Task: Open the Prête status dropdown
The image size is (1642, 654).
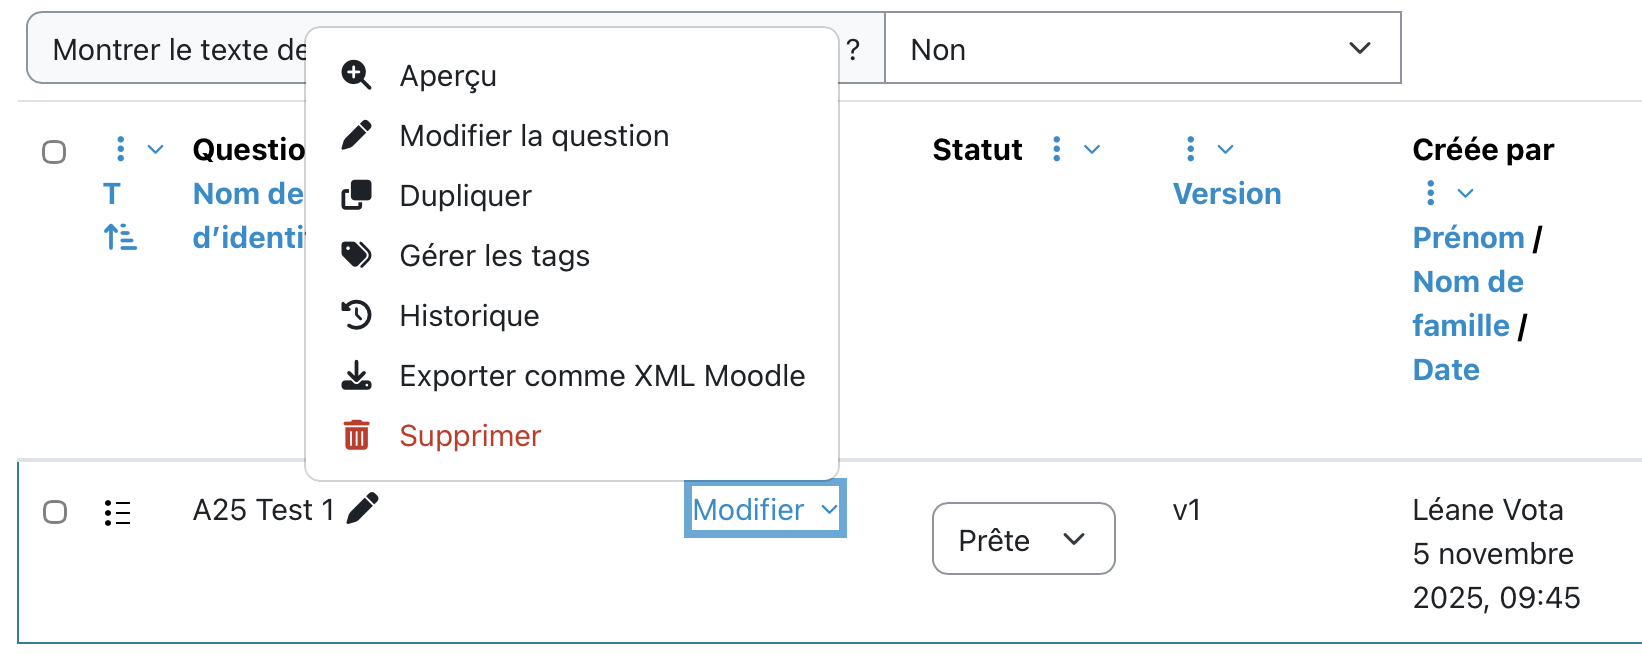Action: [x=1023, y=539]
